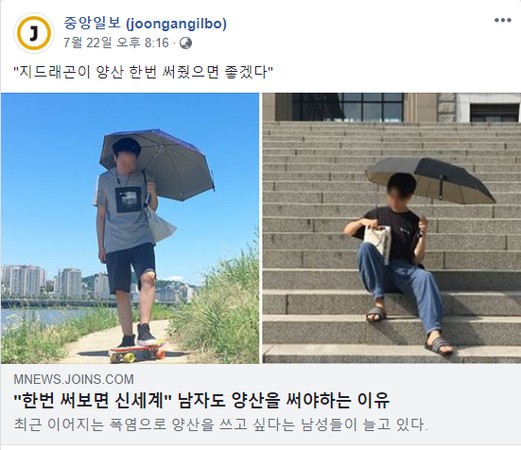Open the 중앙일보 J logo profile picture
Screen dimensions: 521x450
click(x=34, y=33)
